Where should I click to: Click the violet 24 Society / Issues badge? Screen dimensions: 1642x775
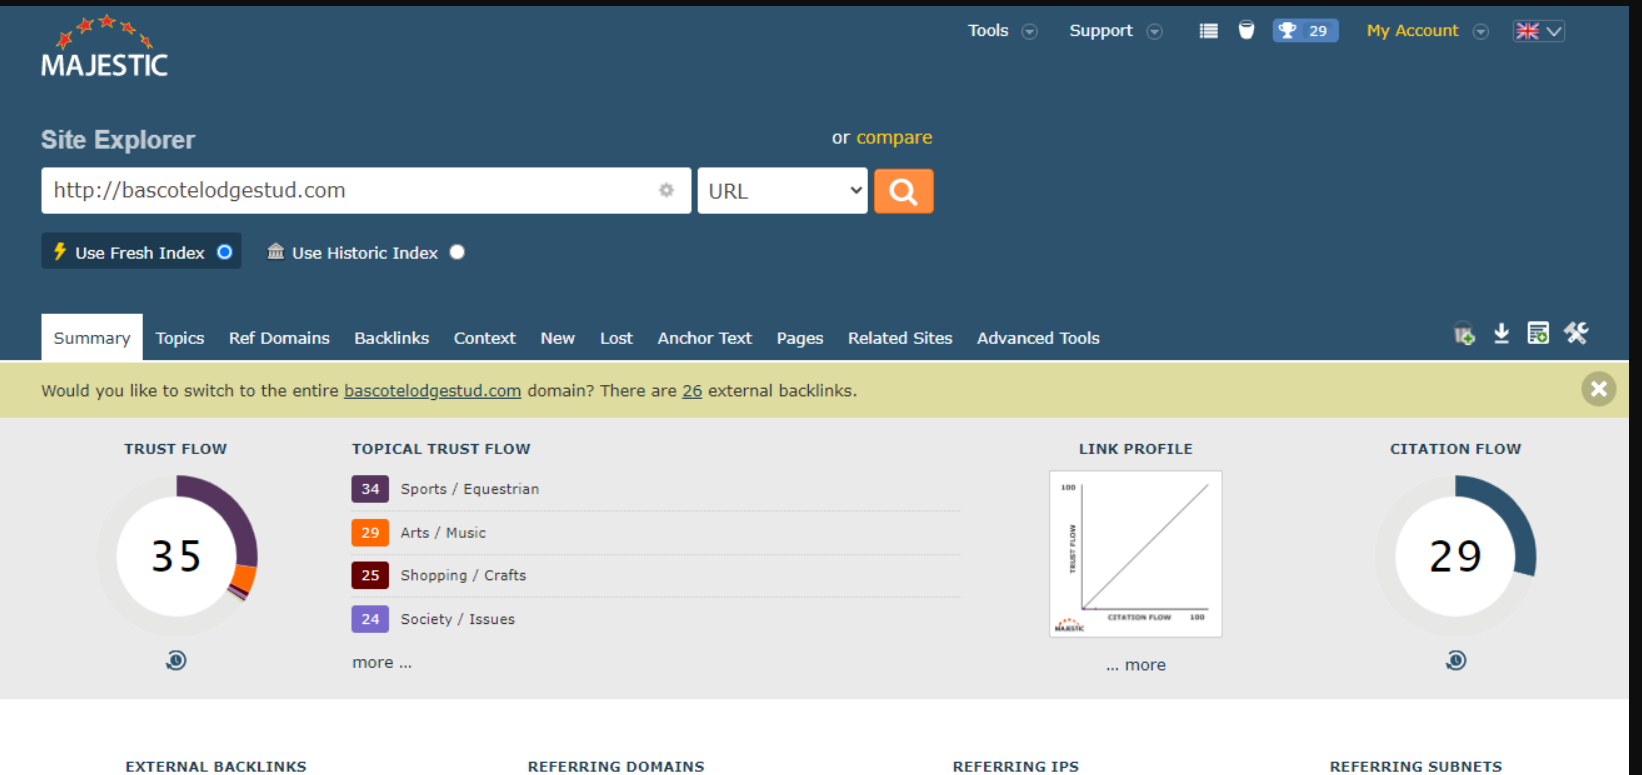click(x=370, y=619)
